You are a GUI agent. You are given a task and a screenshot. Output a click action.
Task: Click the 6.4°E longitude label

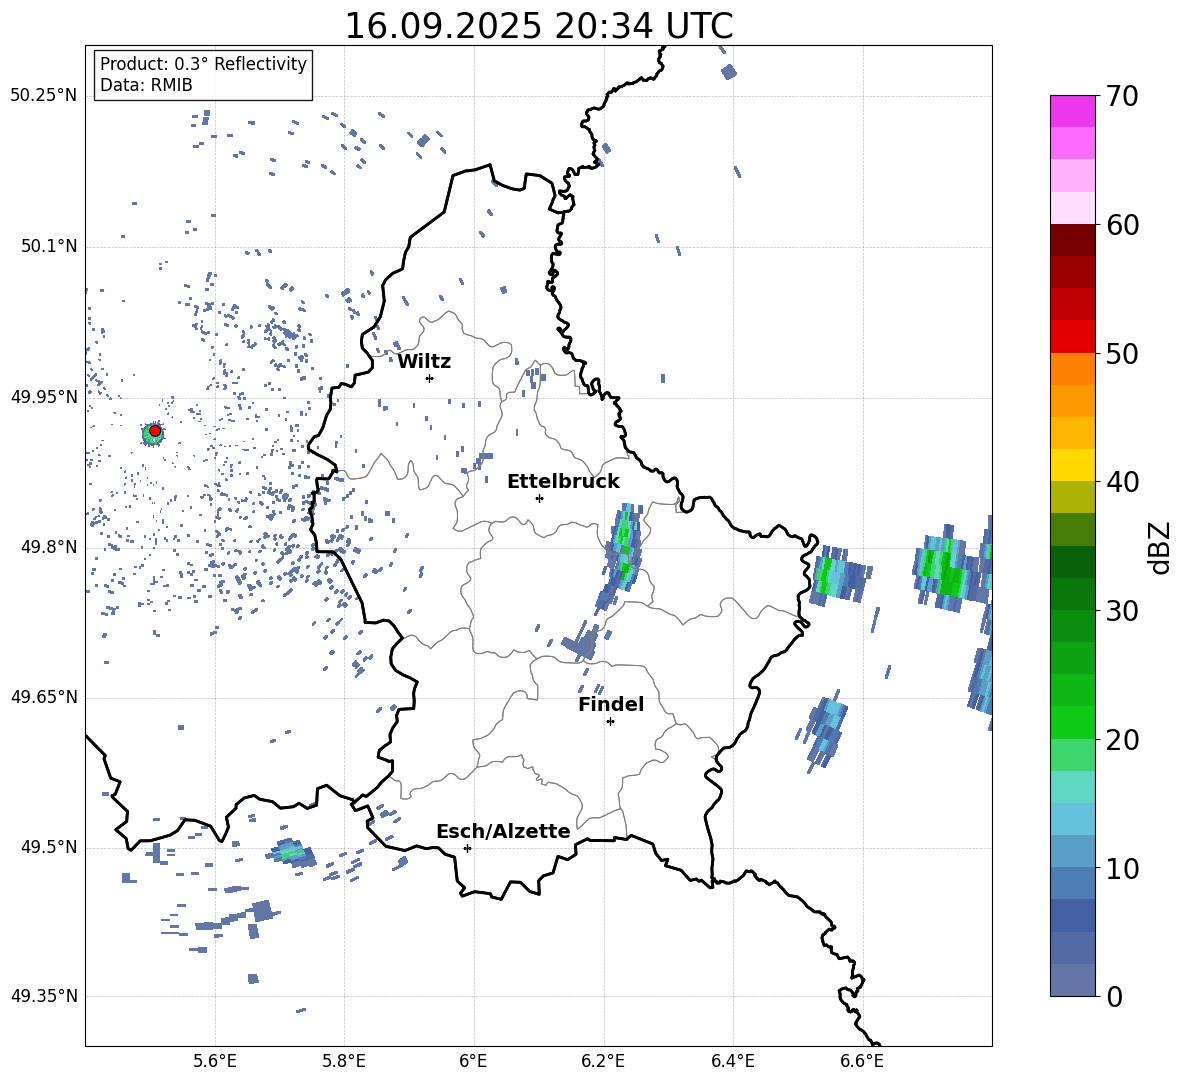pyautogui.click(x=732, y=1061)
